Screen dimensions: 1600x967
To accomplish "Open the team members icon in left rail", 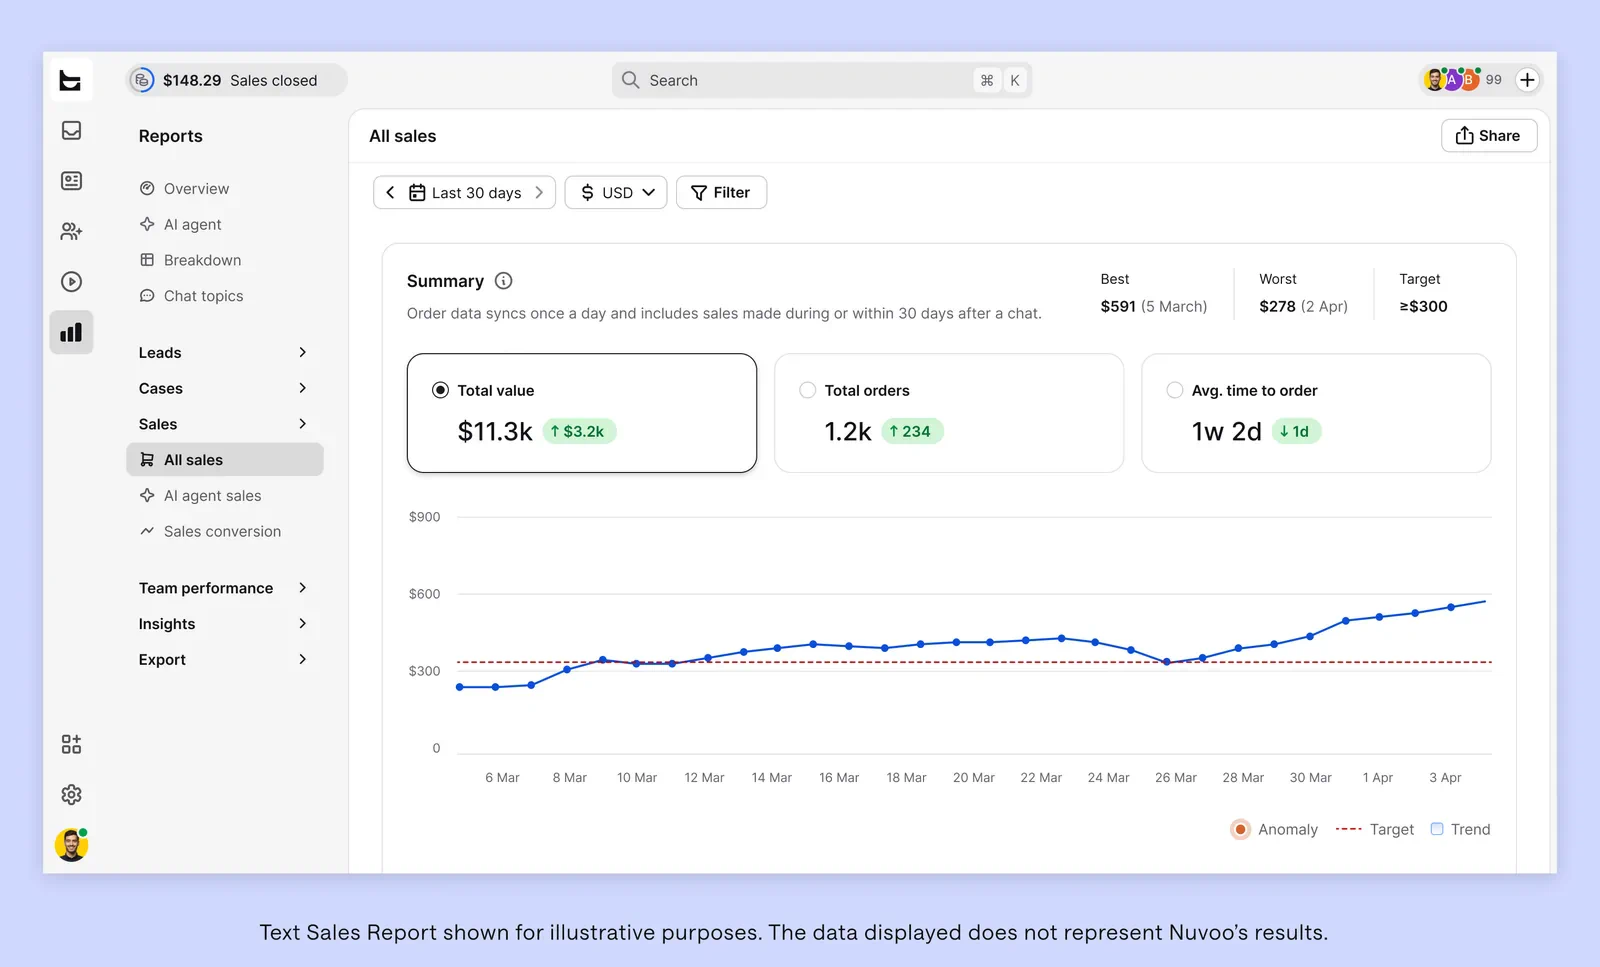I will (71, 231).
